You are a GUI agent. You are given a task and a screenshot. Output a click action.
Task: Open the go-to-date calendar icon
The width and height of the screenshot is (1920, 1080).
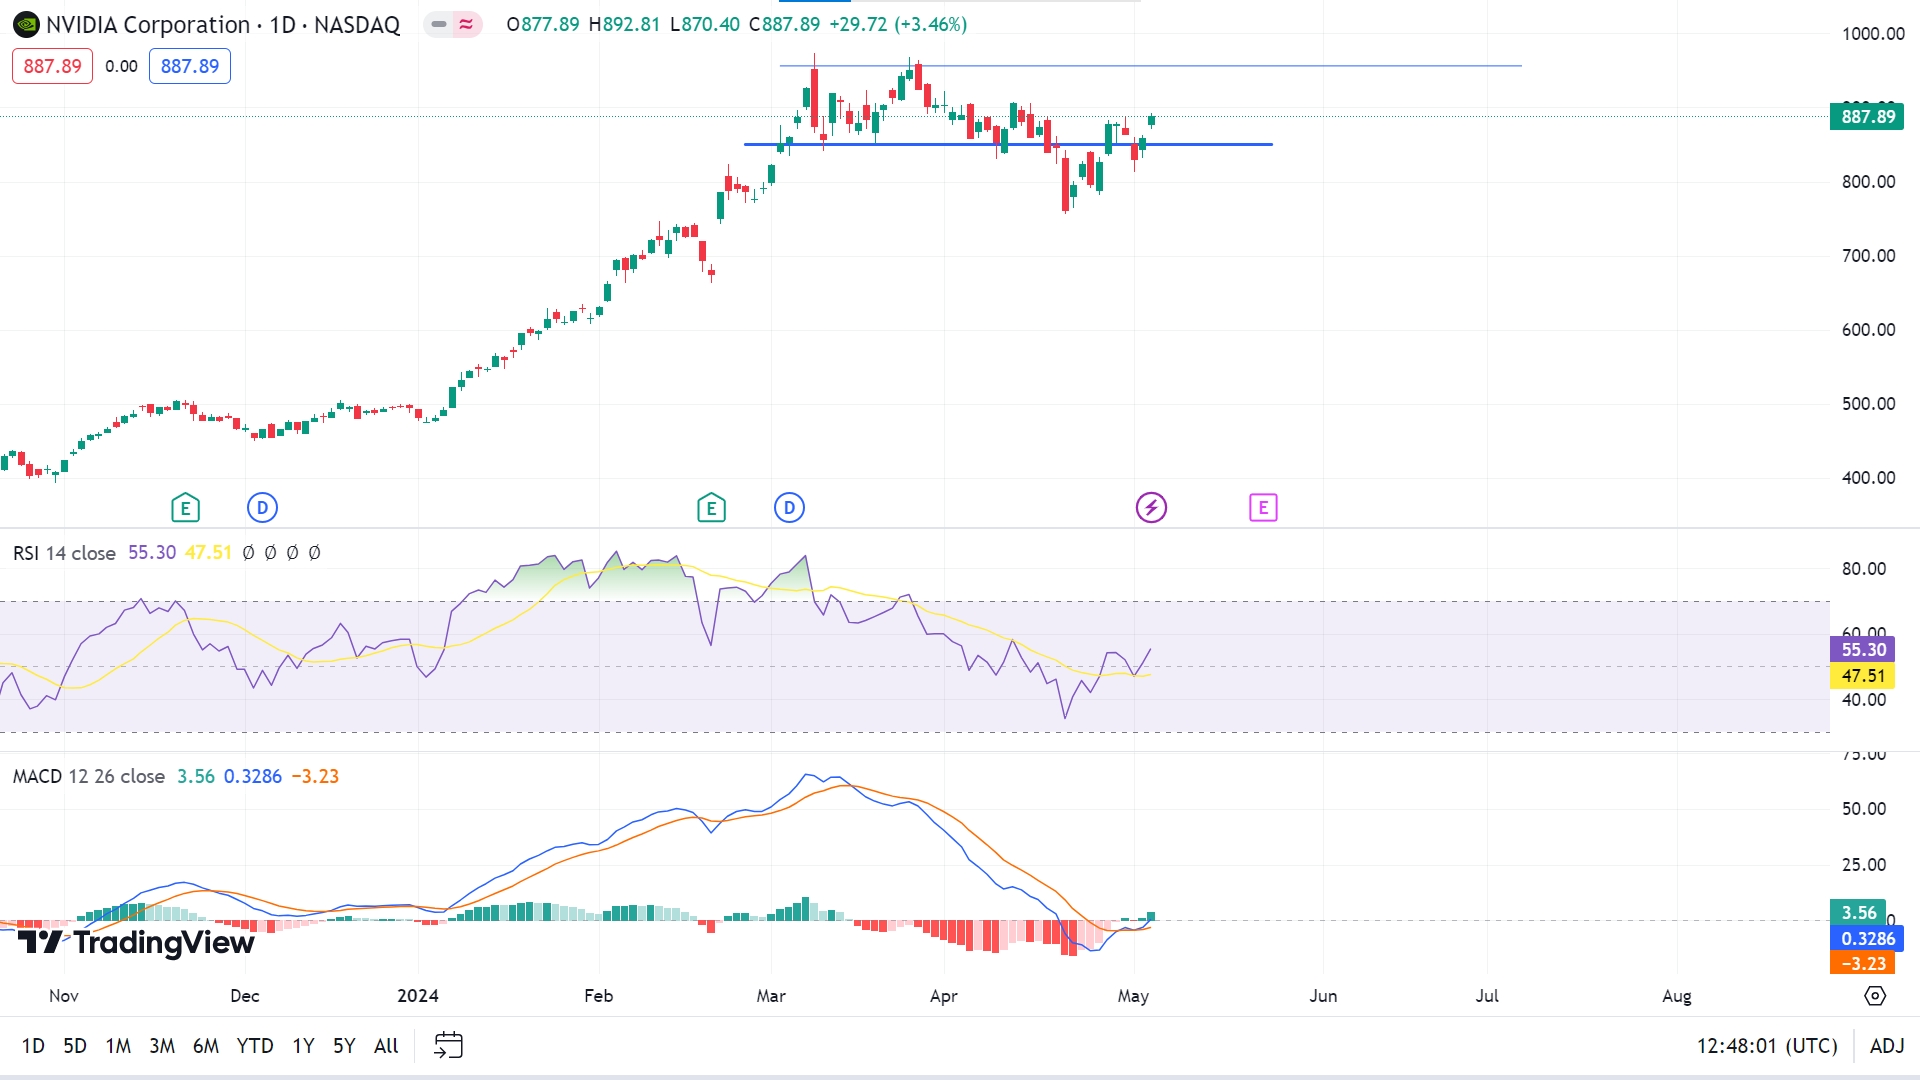click(x=448, y=1046)
